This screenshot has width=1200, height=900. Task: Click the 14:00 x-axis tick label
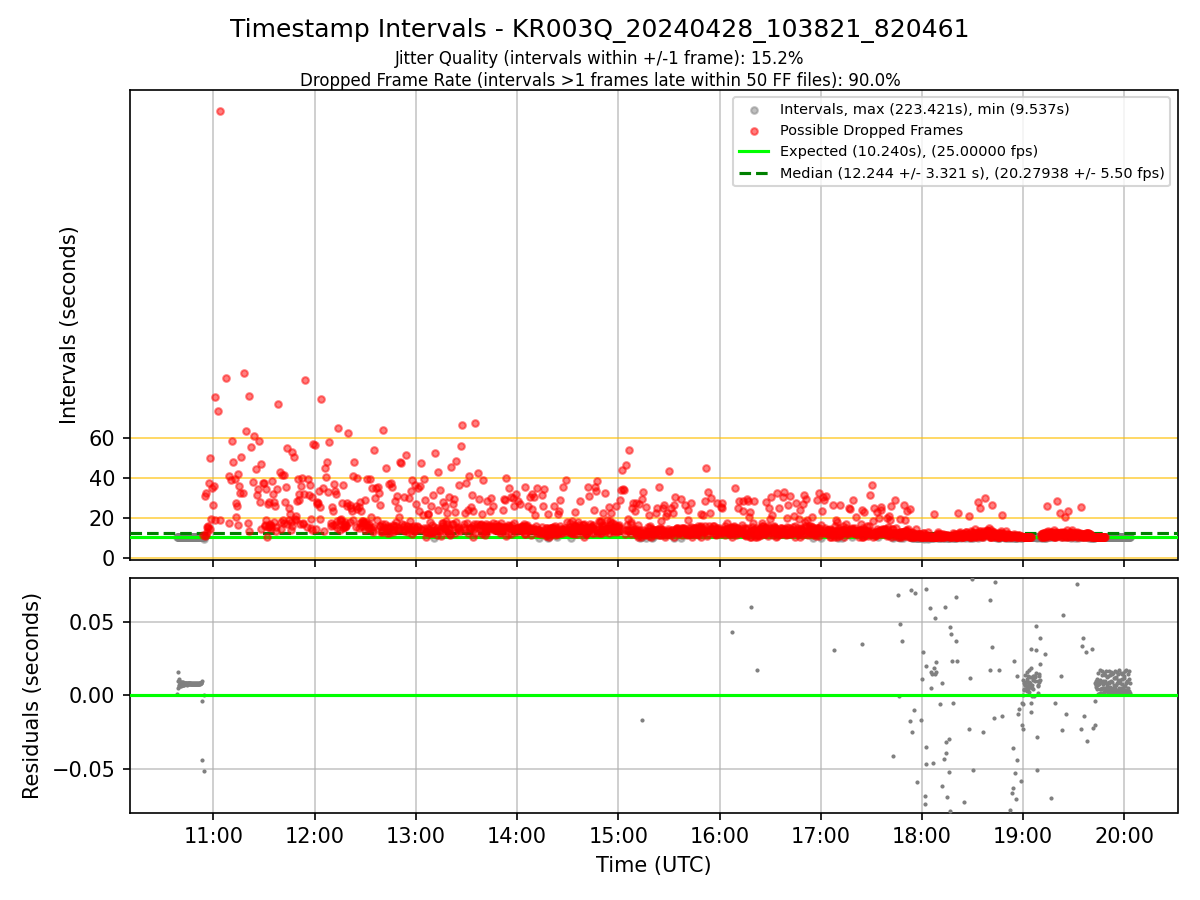(x=517, y=834)
